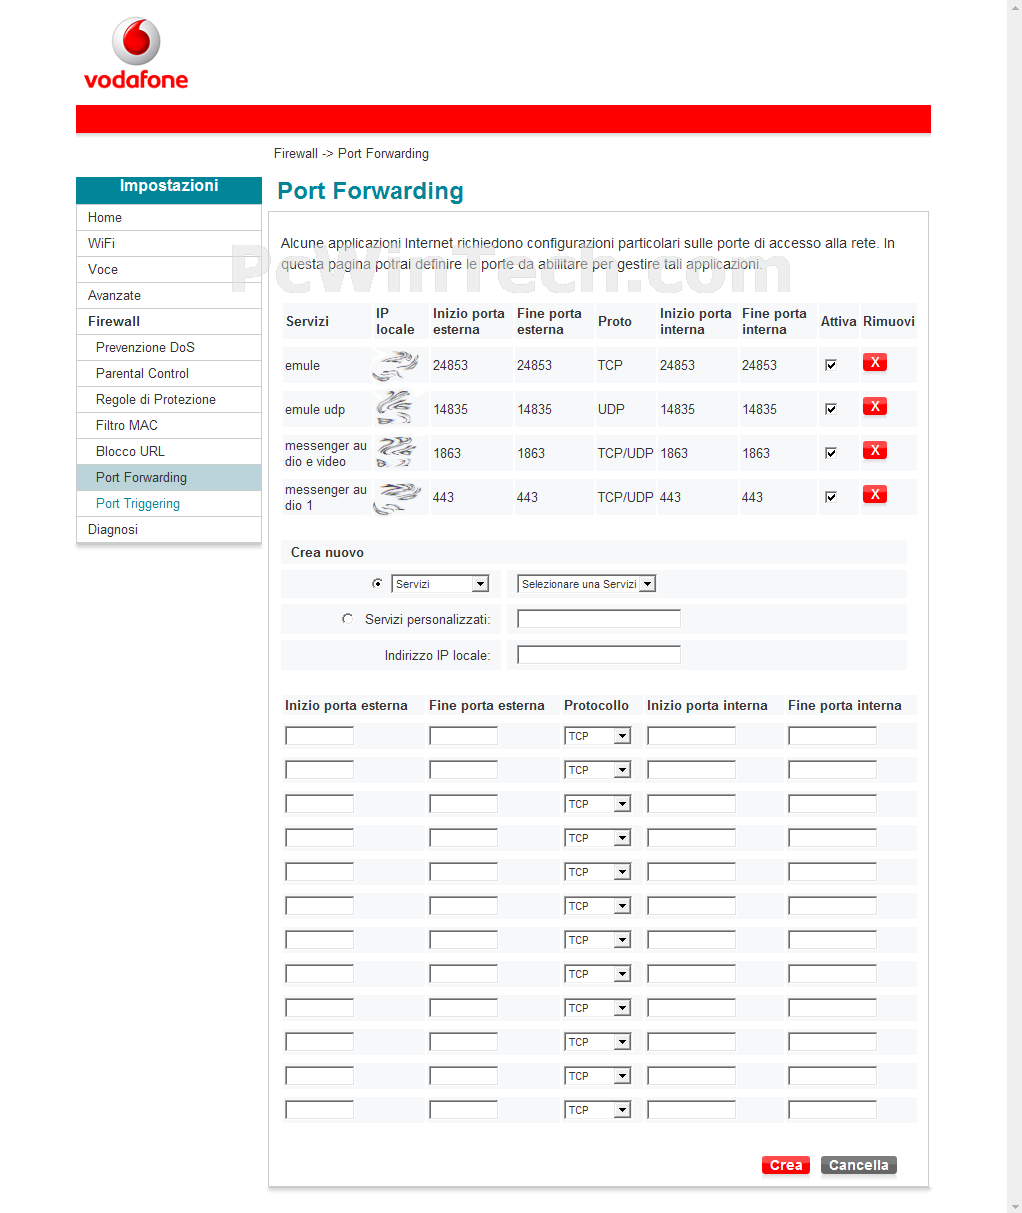Select the Servizi radio button
Screen dimensions: 1022x1213
pos(377,583)
